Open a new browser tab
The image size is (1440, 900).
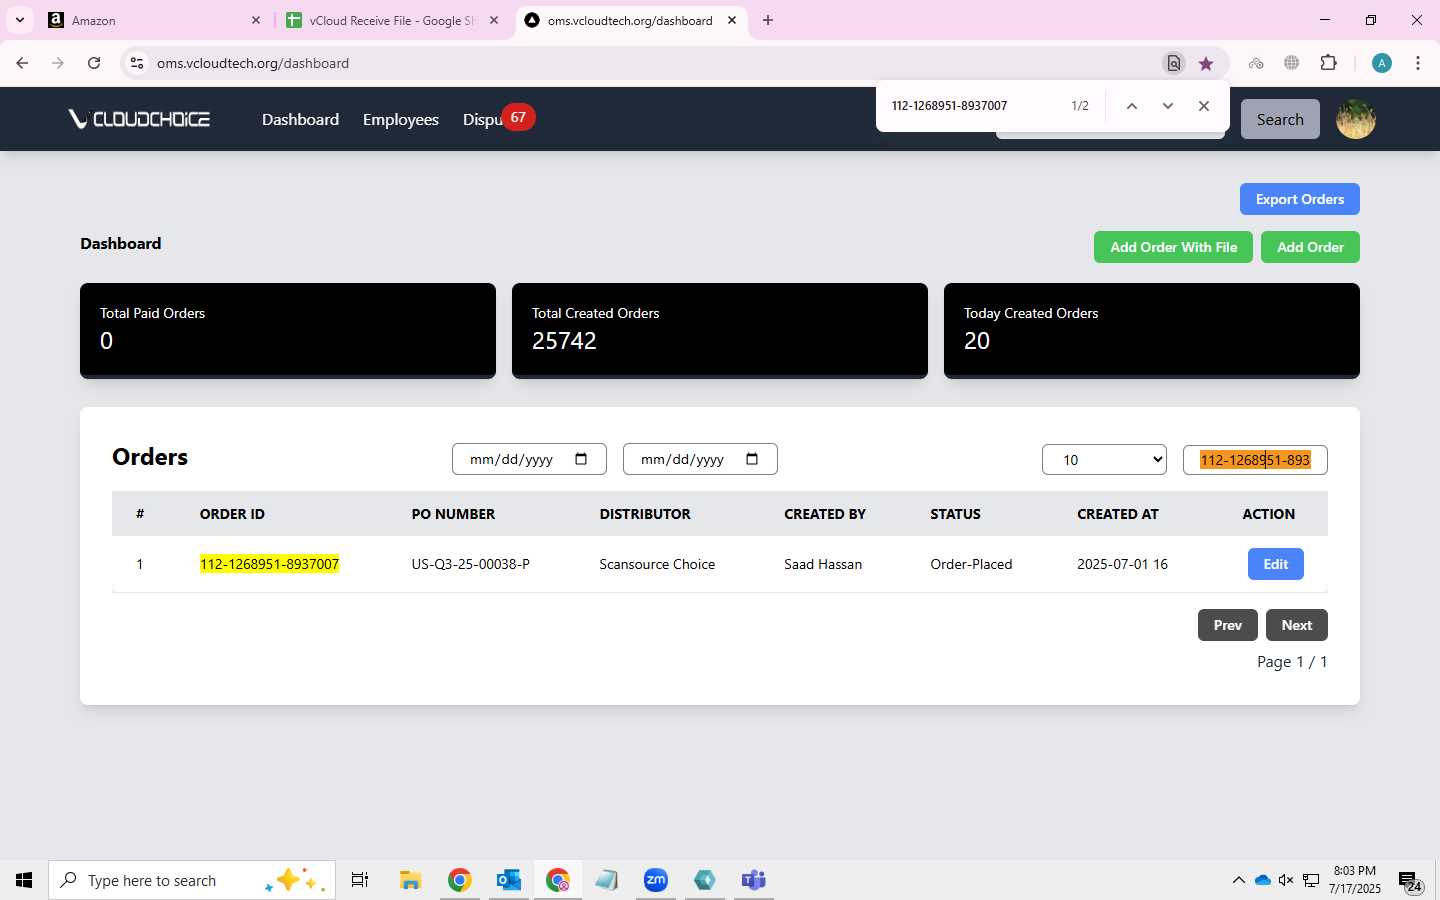tap(768, 20)
